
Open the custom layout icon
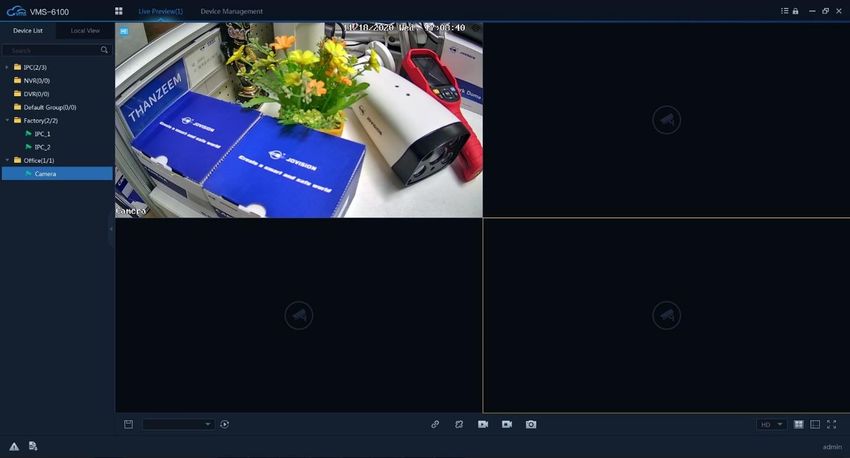point(815,424)
